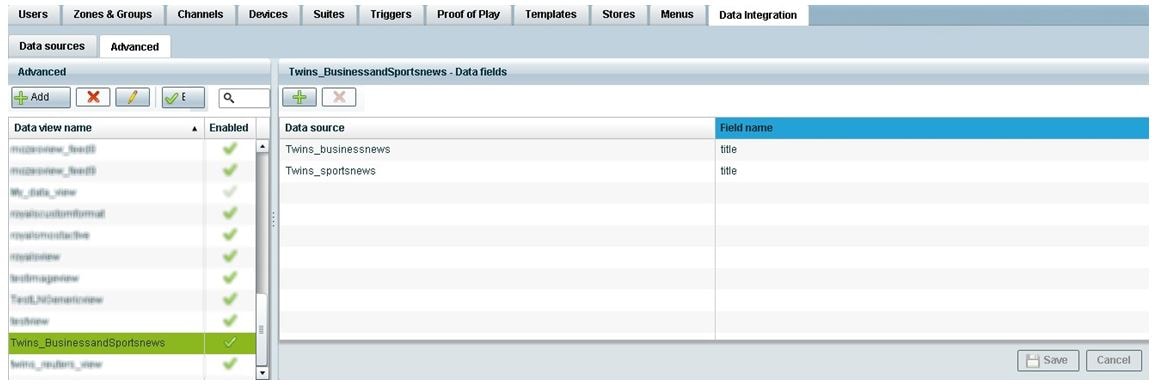Open the Suites tab
This screenshot has width=1157, height=389.
coord(329,15)
